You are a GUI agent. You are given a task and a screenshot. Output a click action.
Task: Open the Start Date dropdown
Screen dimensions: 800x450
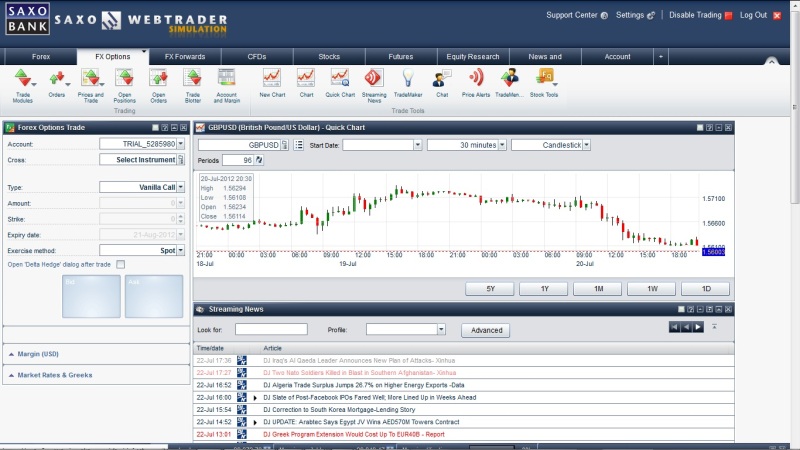click(x=418, y=145)
